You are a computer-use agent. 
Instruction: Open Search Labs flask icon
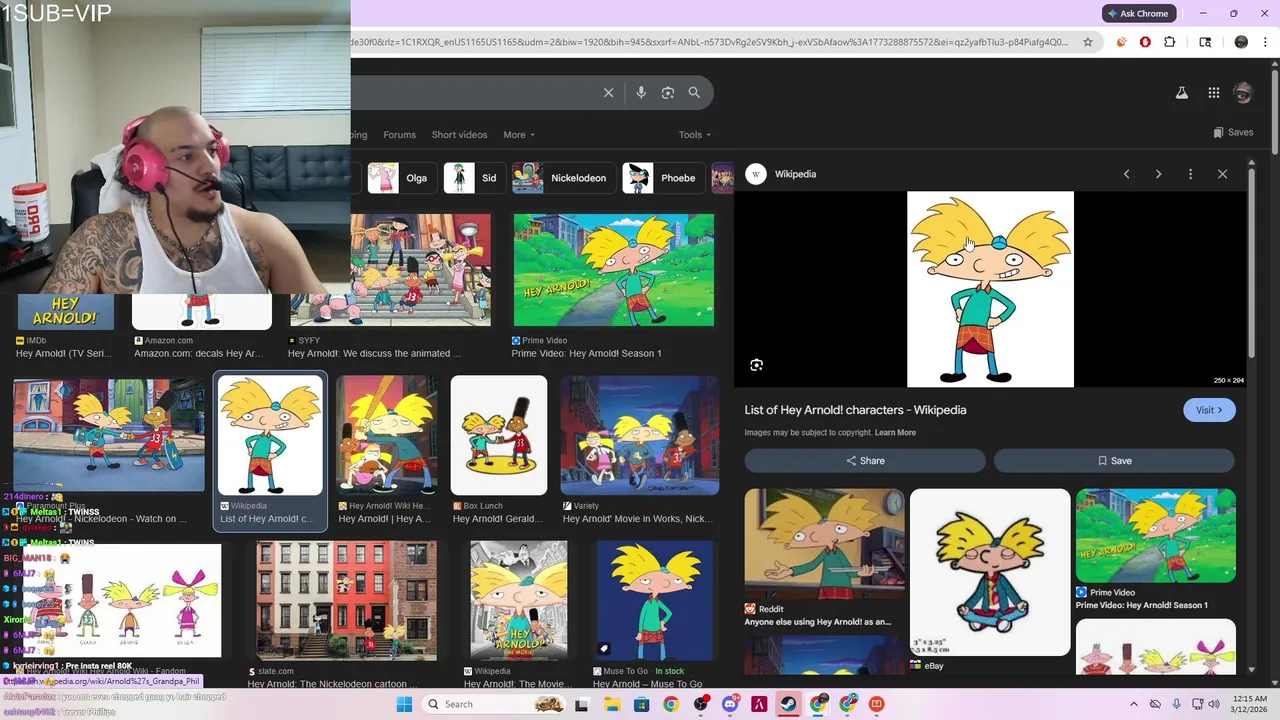click(1181, 93)
